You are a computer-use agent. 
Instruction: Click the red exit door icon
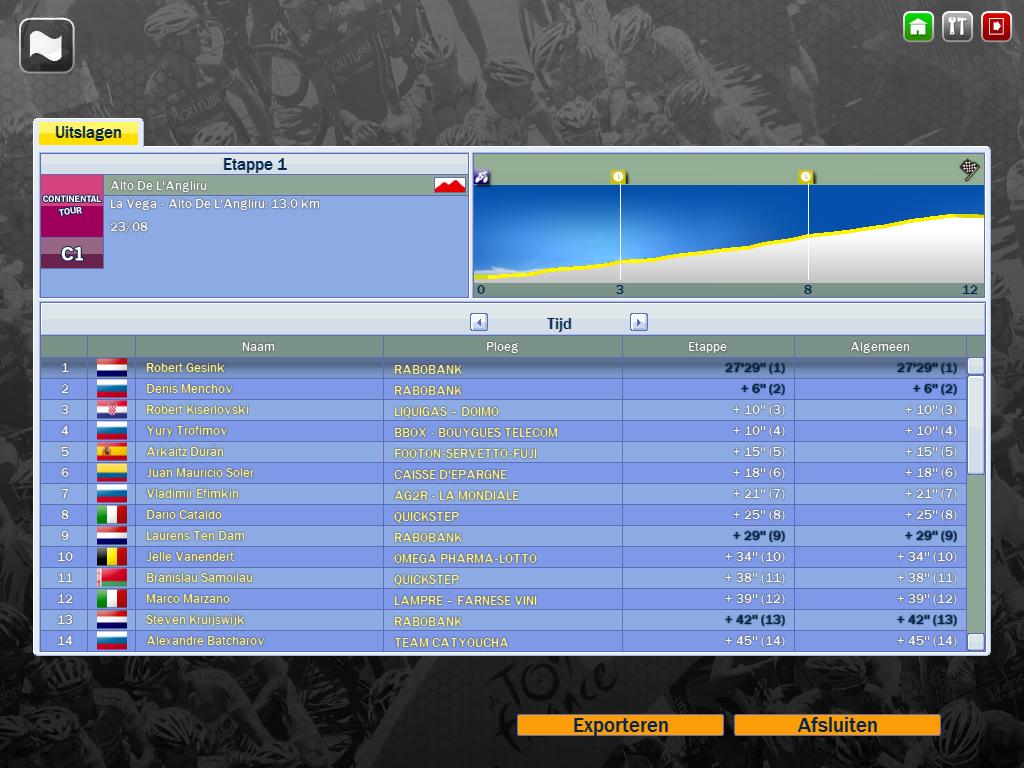point(996,27)
